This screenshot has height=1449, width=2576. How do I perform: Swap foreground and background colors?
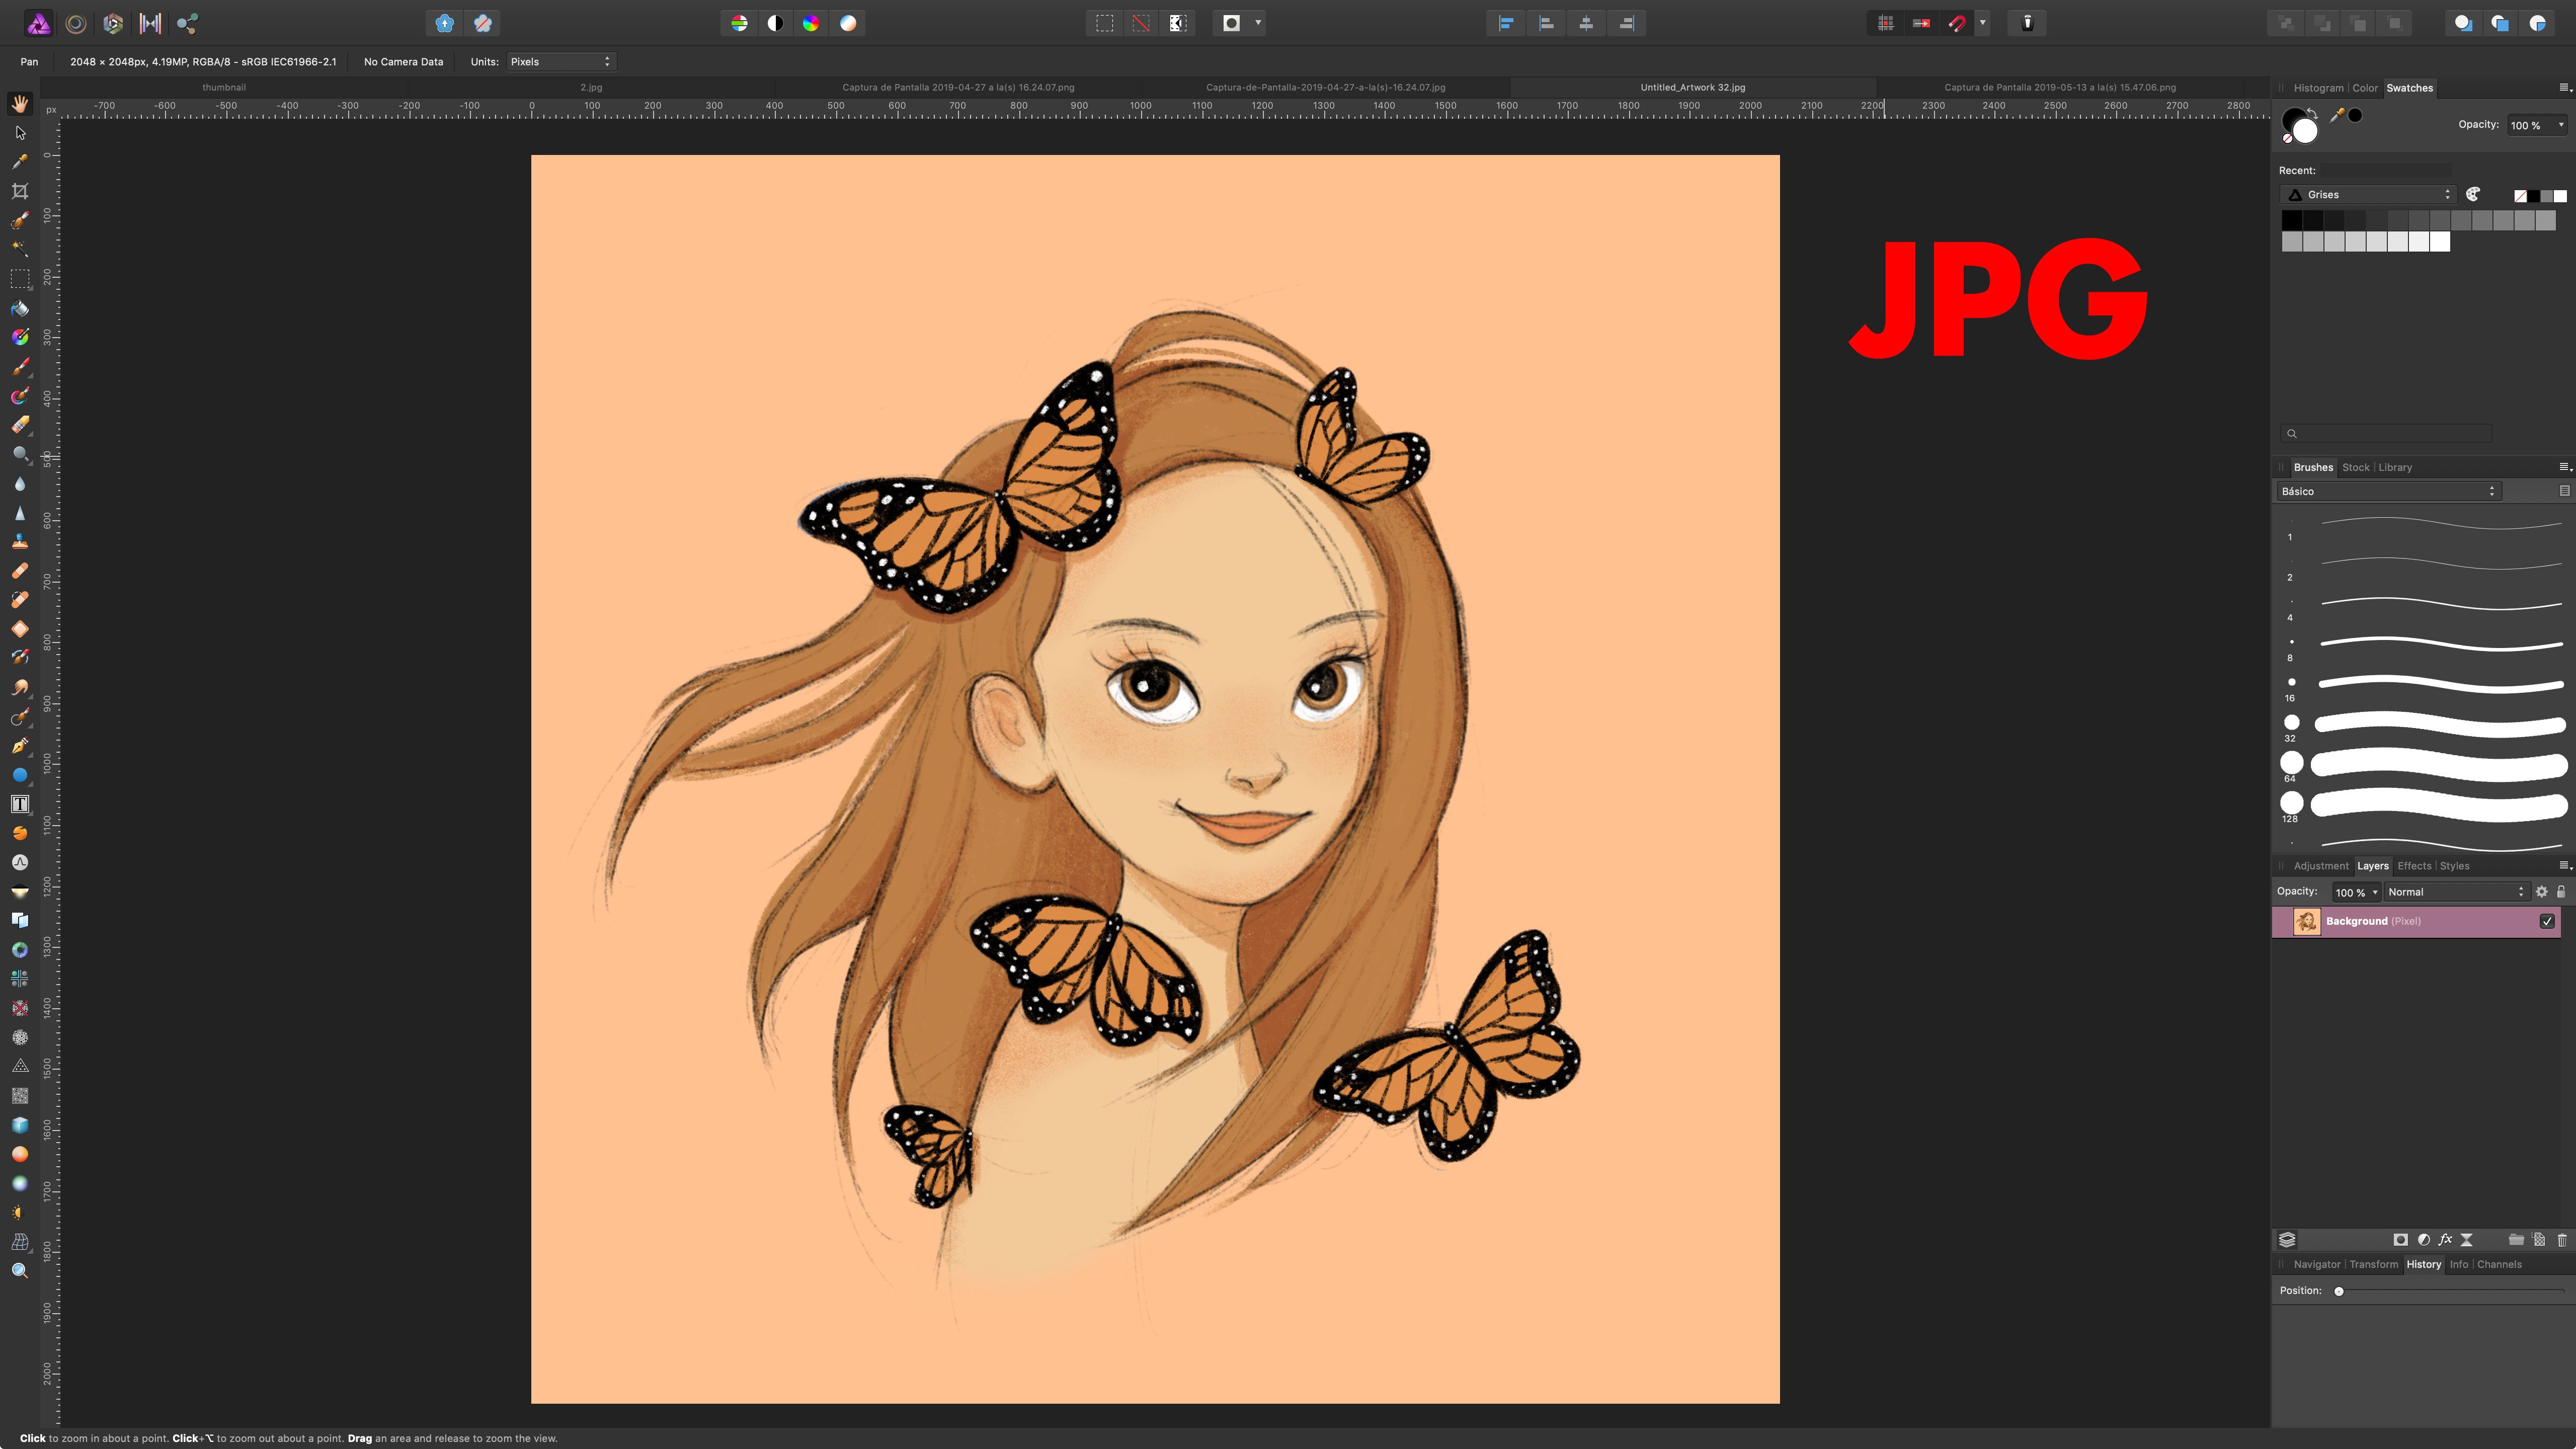[x=2313, y=113]
